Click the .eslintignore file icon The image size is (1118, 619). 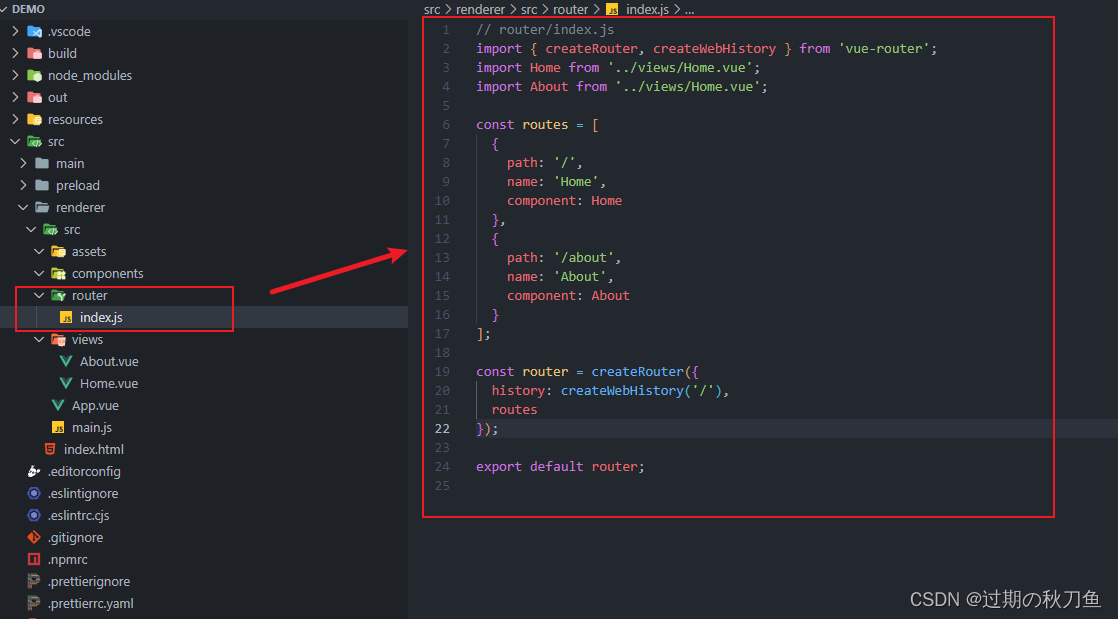pyautogui.click(x=34, y=493)
